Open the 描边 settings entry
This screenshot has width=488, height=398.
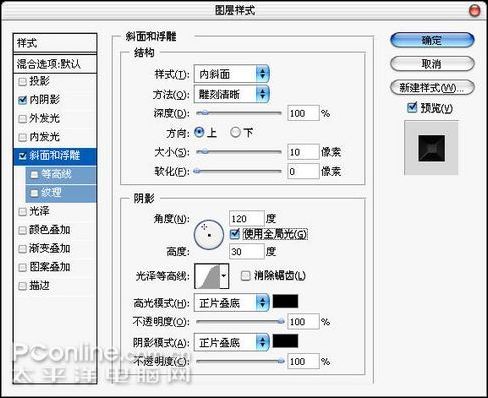pyautogui.click(x=39, y=286)
